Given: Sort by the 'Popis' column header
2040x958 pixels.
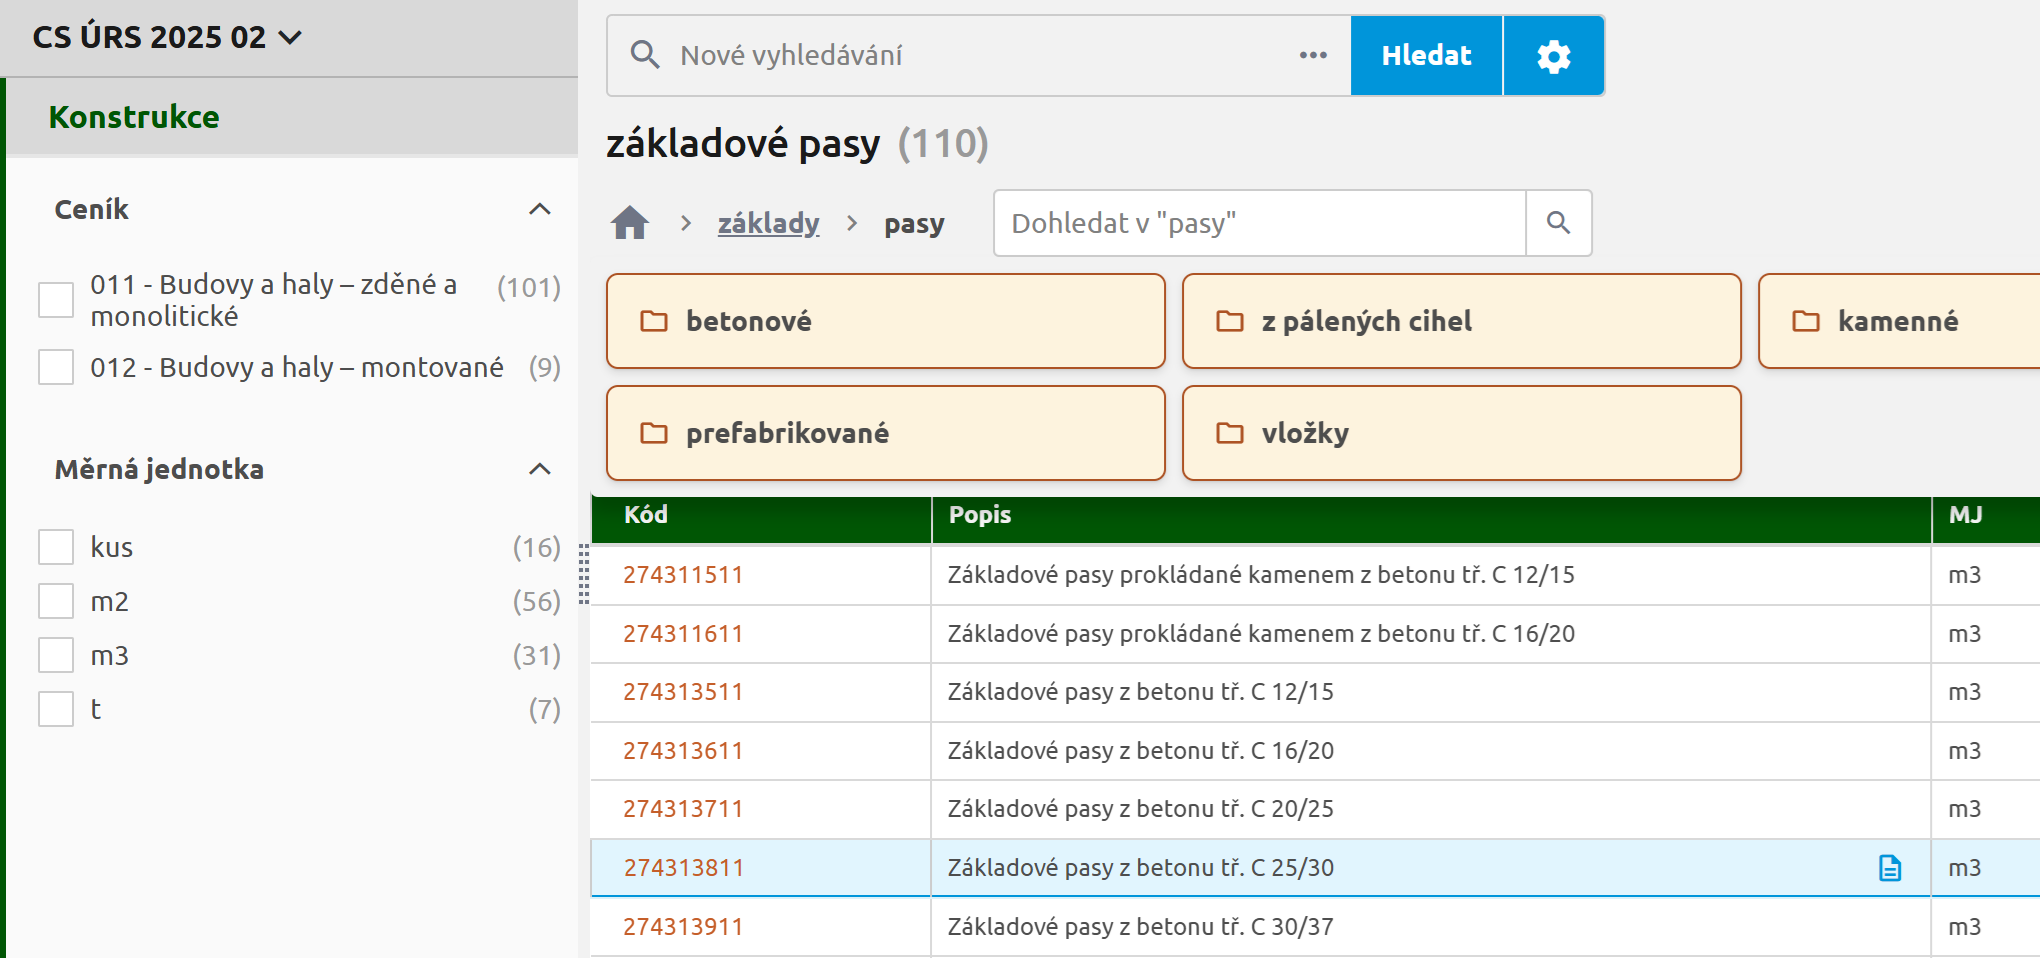Looking at the screenshot, I should click(979, 515).
